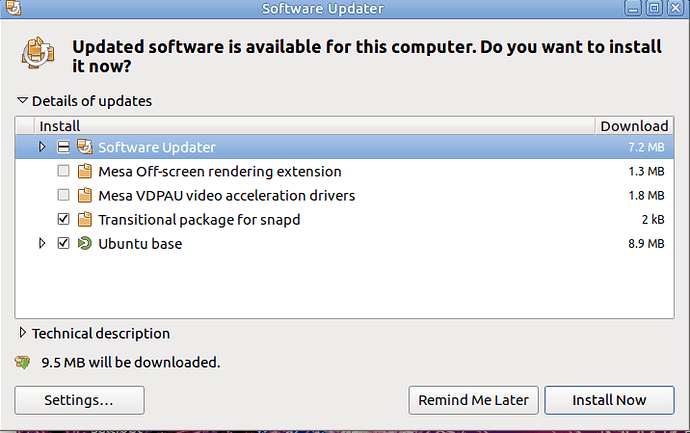Screen dimensions: 690x433
Task: Check Mesa VDPAU video acceleration drivers
Action: [x=63, y=195]
